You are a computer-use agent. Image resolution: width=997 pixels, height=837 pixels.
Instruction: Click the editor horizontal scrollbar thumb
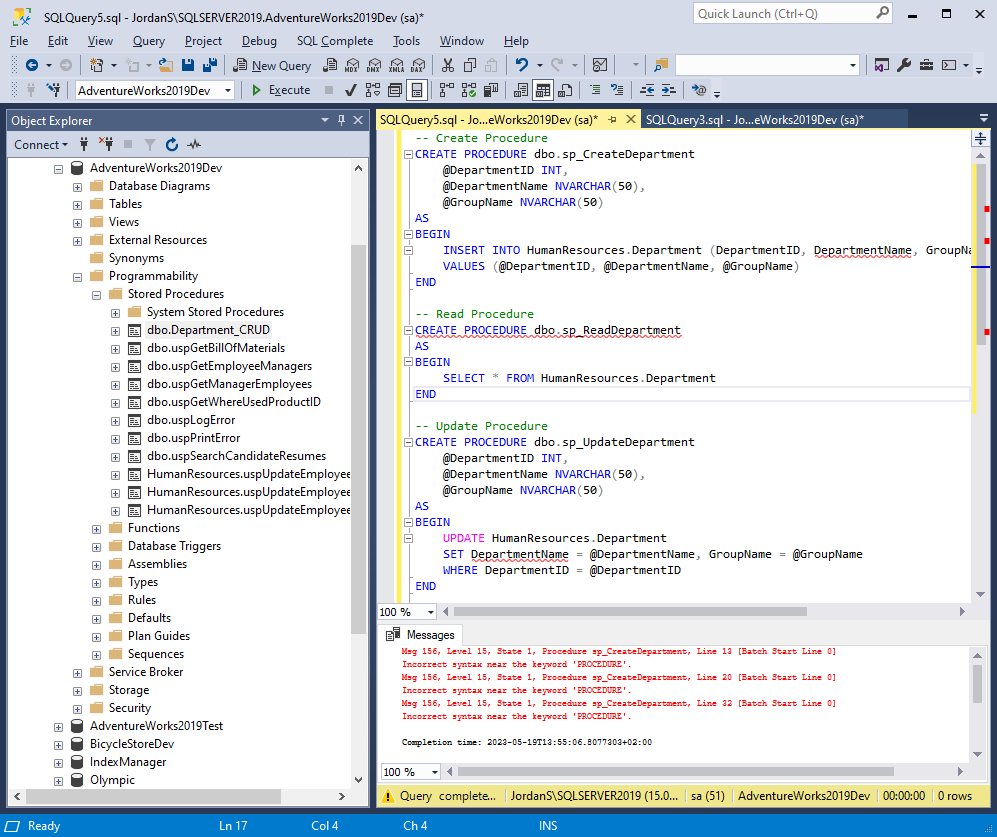coord(630,612)
